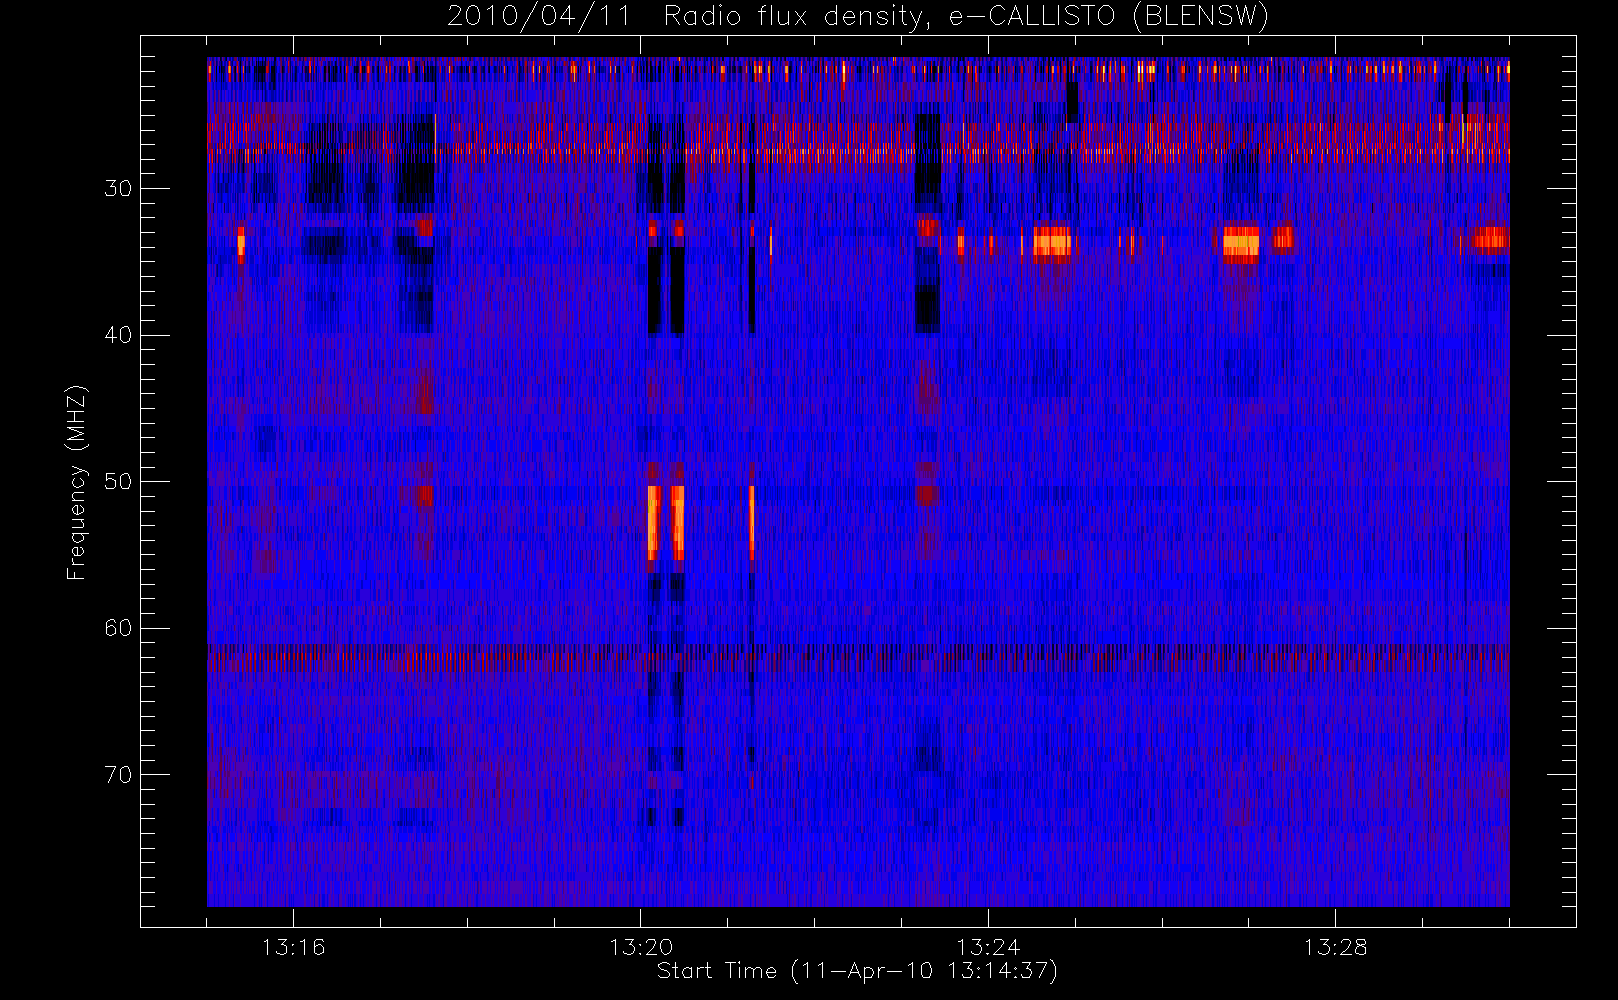The width and height of the screenshot is (1618, 1000).
Task: Click the 40 MHz frequency tick label
Action: point(118,335)
